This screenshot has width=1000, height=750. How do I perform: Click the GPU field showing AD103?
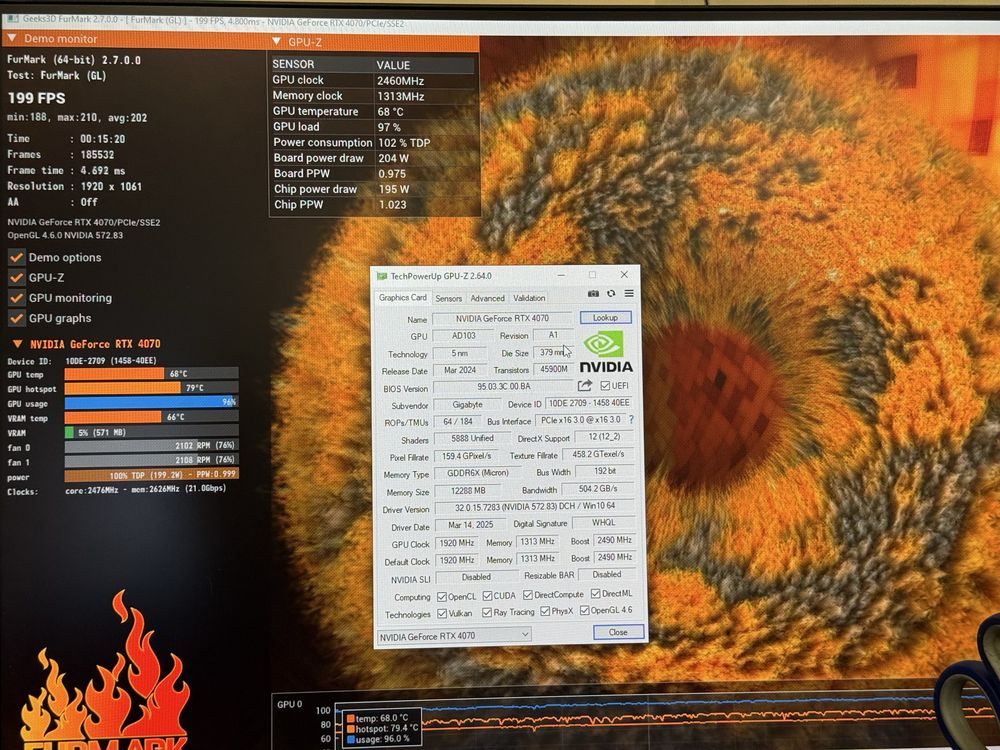[464, 335]
